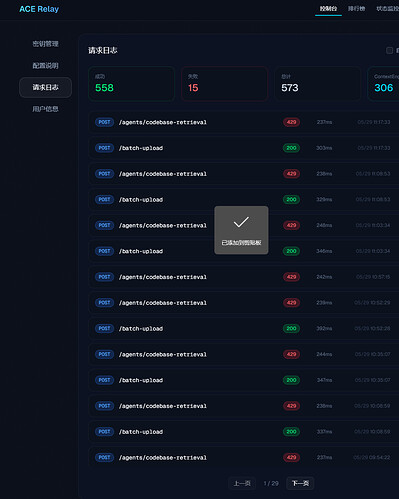Click the total card showing 573

click(318, 84)
